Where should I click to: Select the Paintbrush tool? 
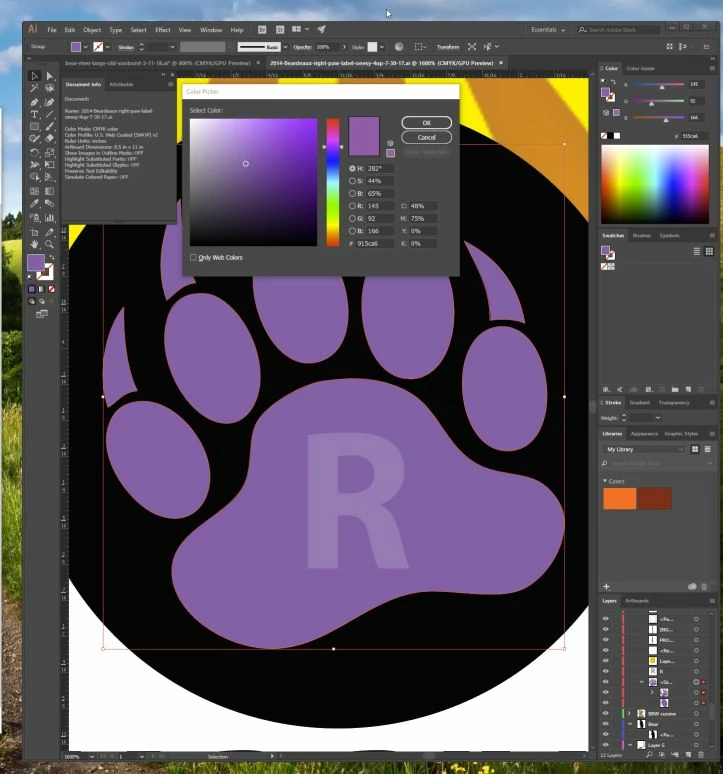tap(49, 126)
